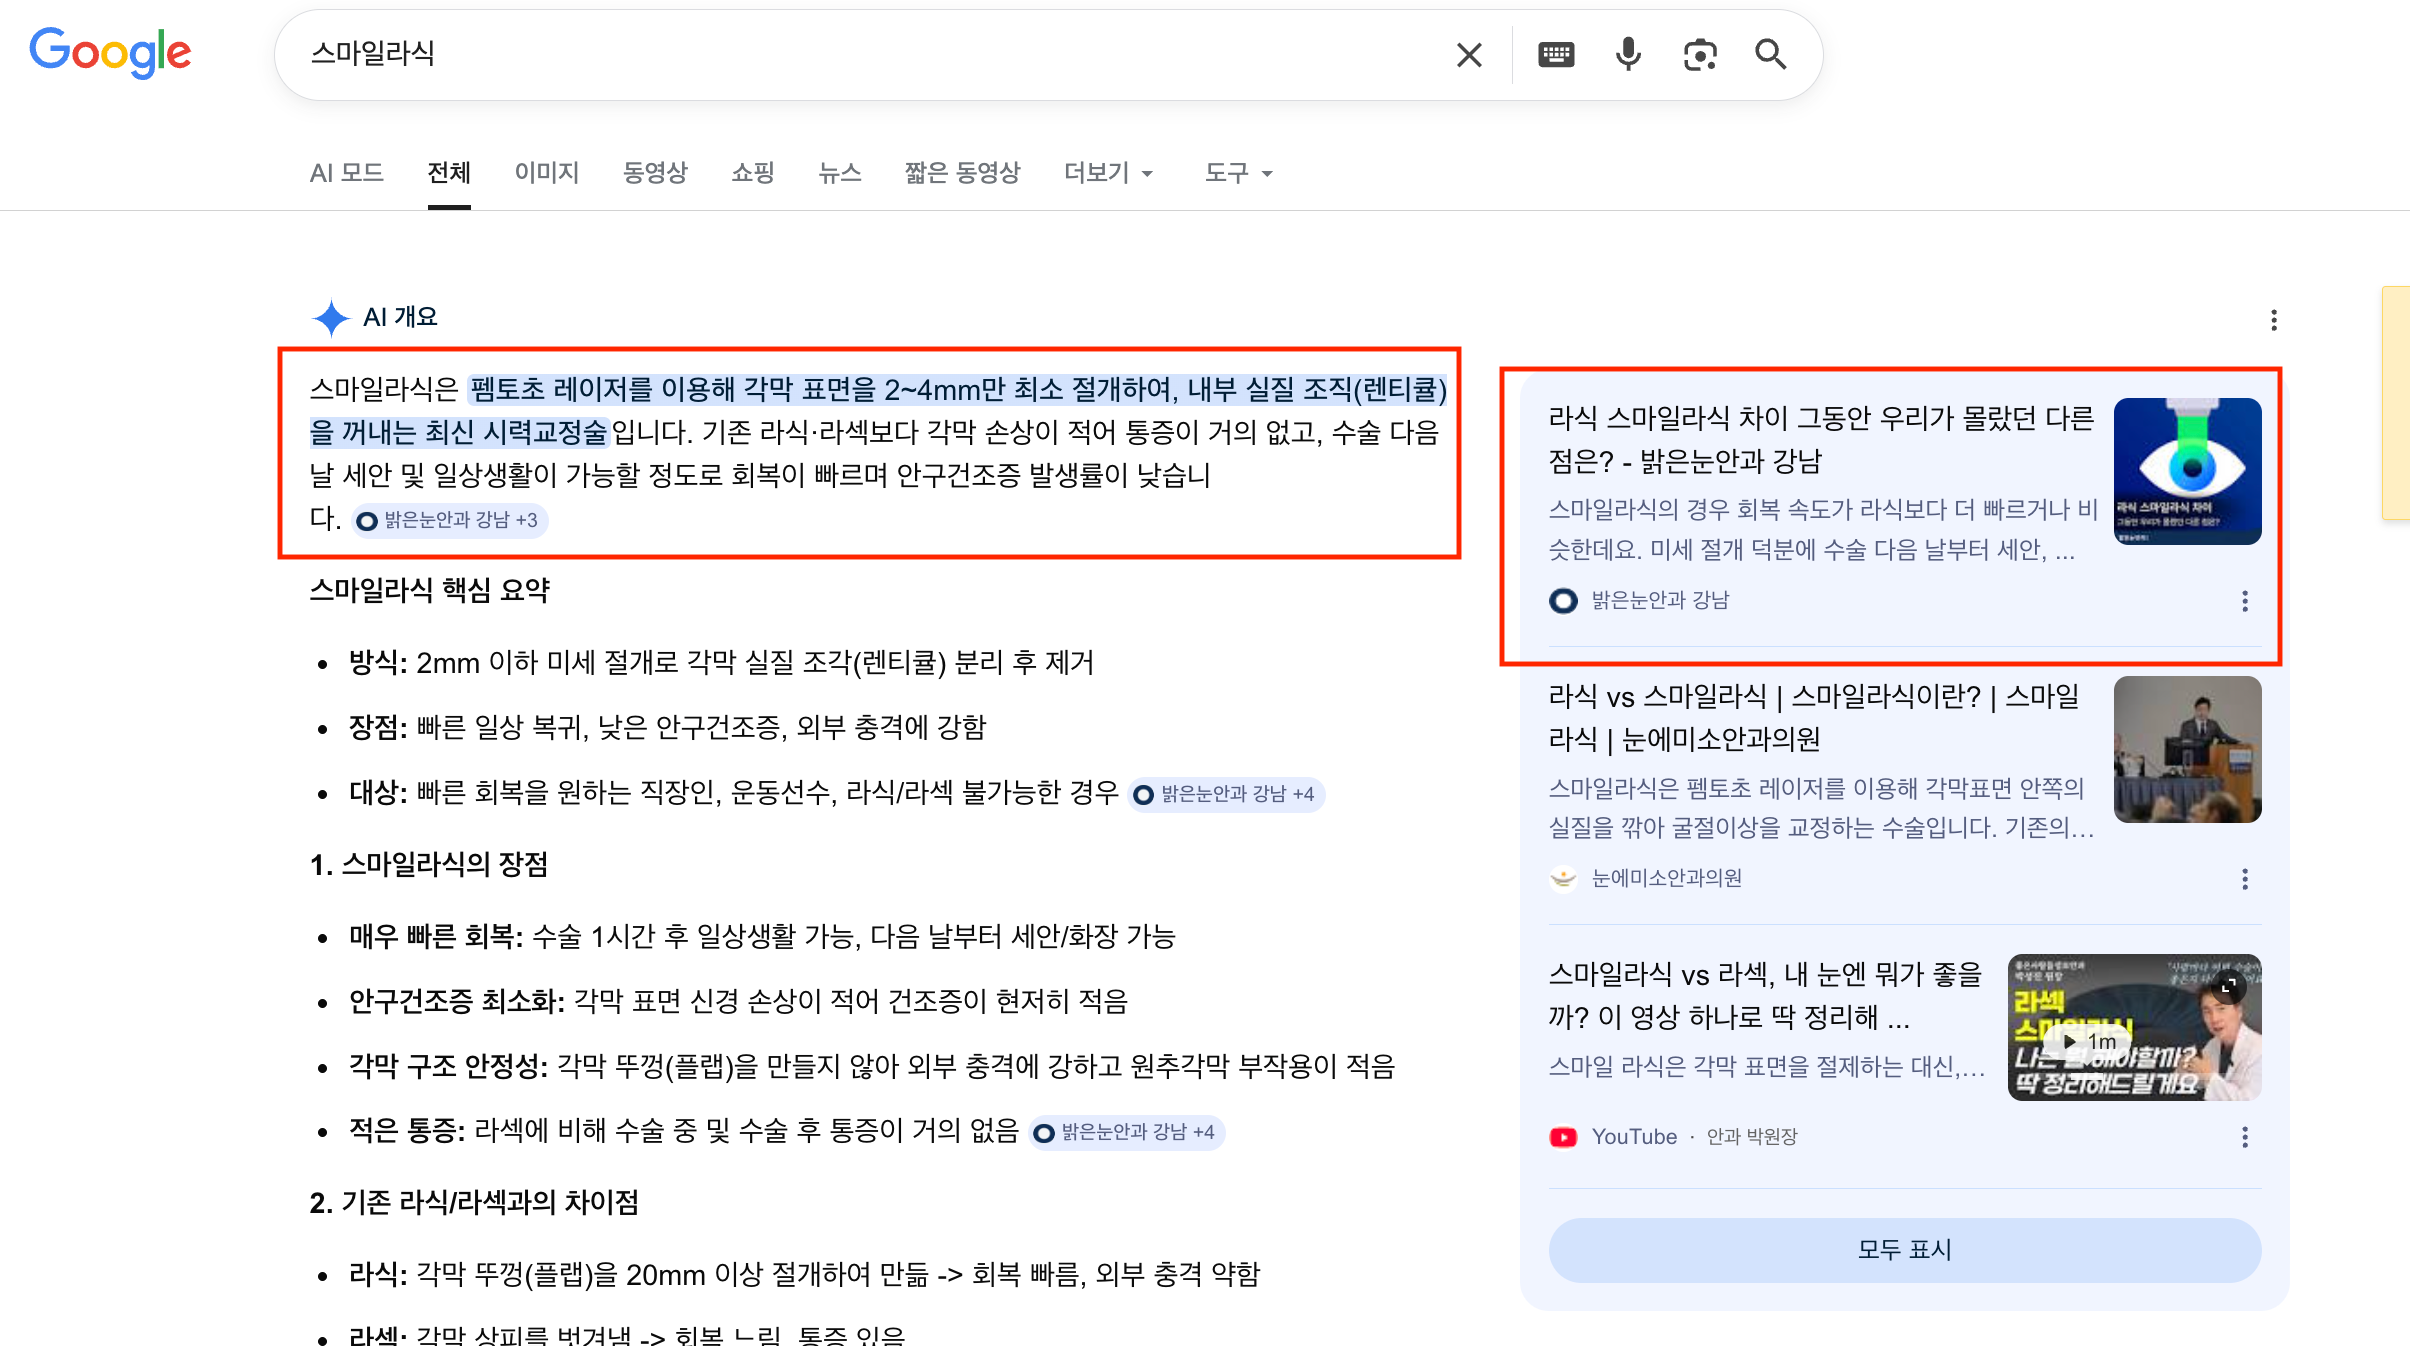Open the on-screen keyboard input tool
2410x1346 pixels.
[1556, 54]
